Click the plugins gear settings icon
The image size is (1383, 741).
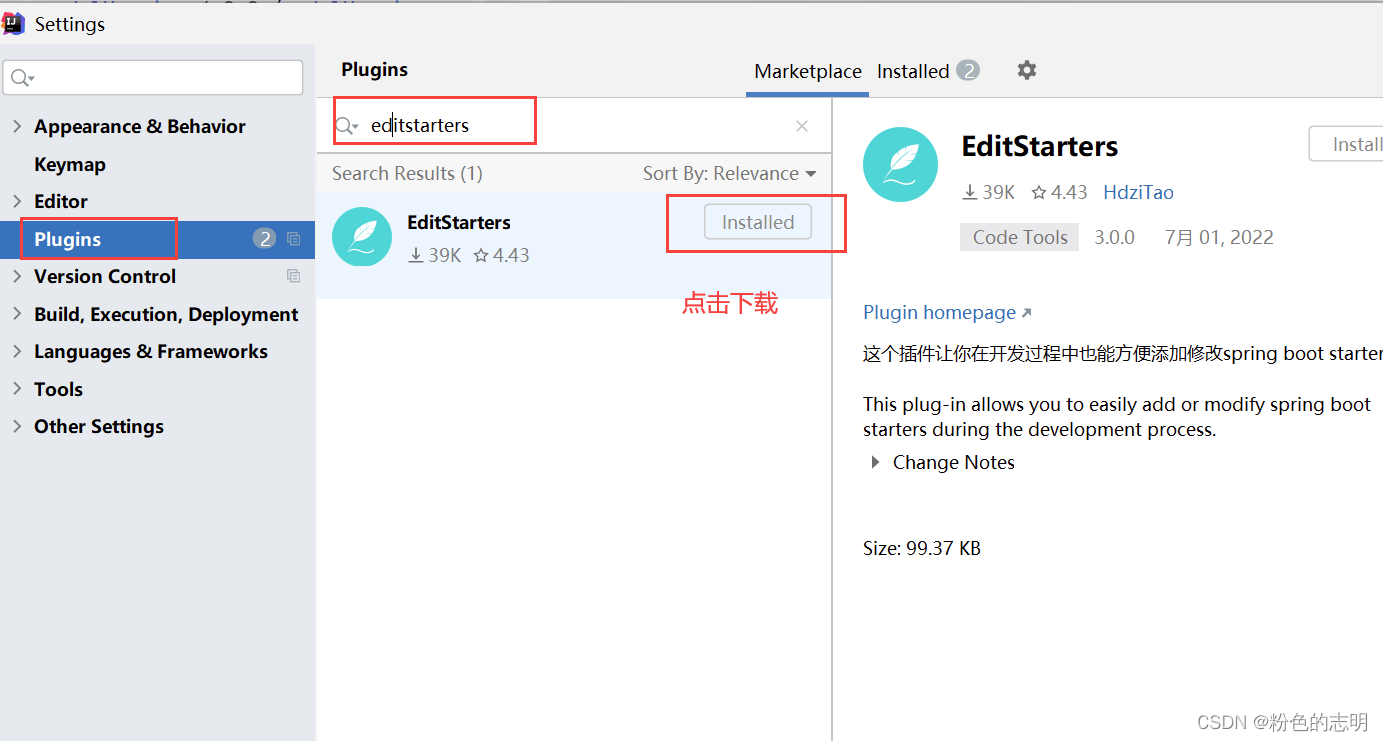(x=1027, y=70)
